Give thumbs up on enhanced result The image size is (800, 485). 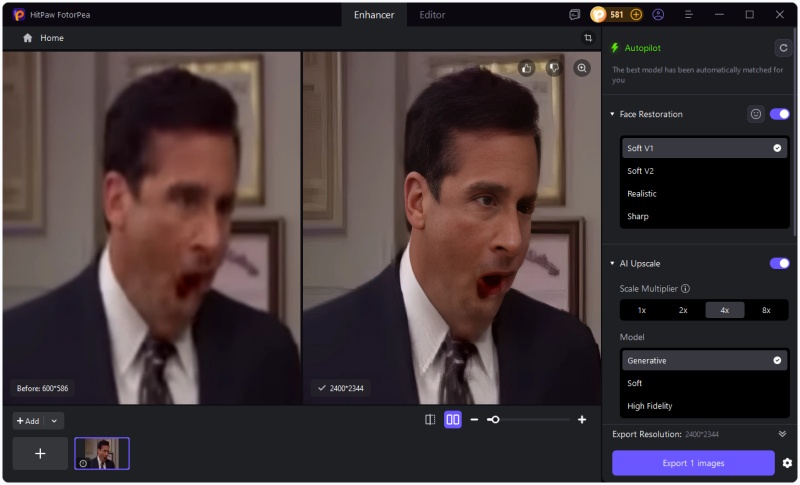527,68
